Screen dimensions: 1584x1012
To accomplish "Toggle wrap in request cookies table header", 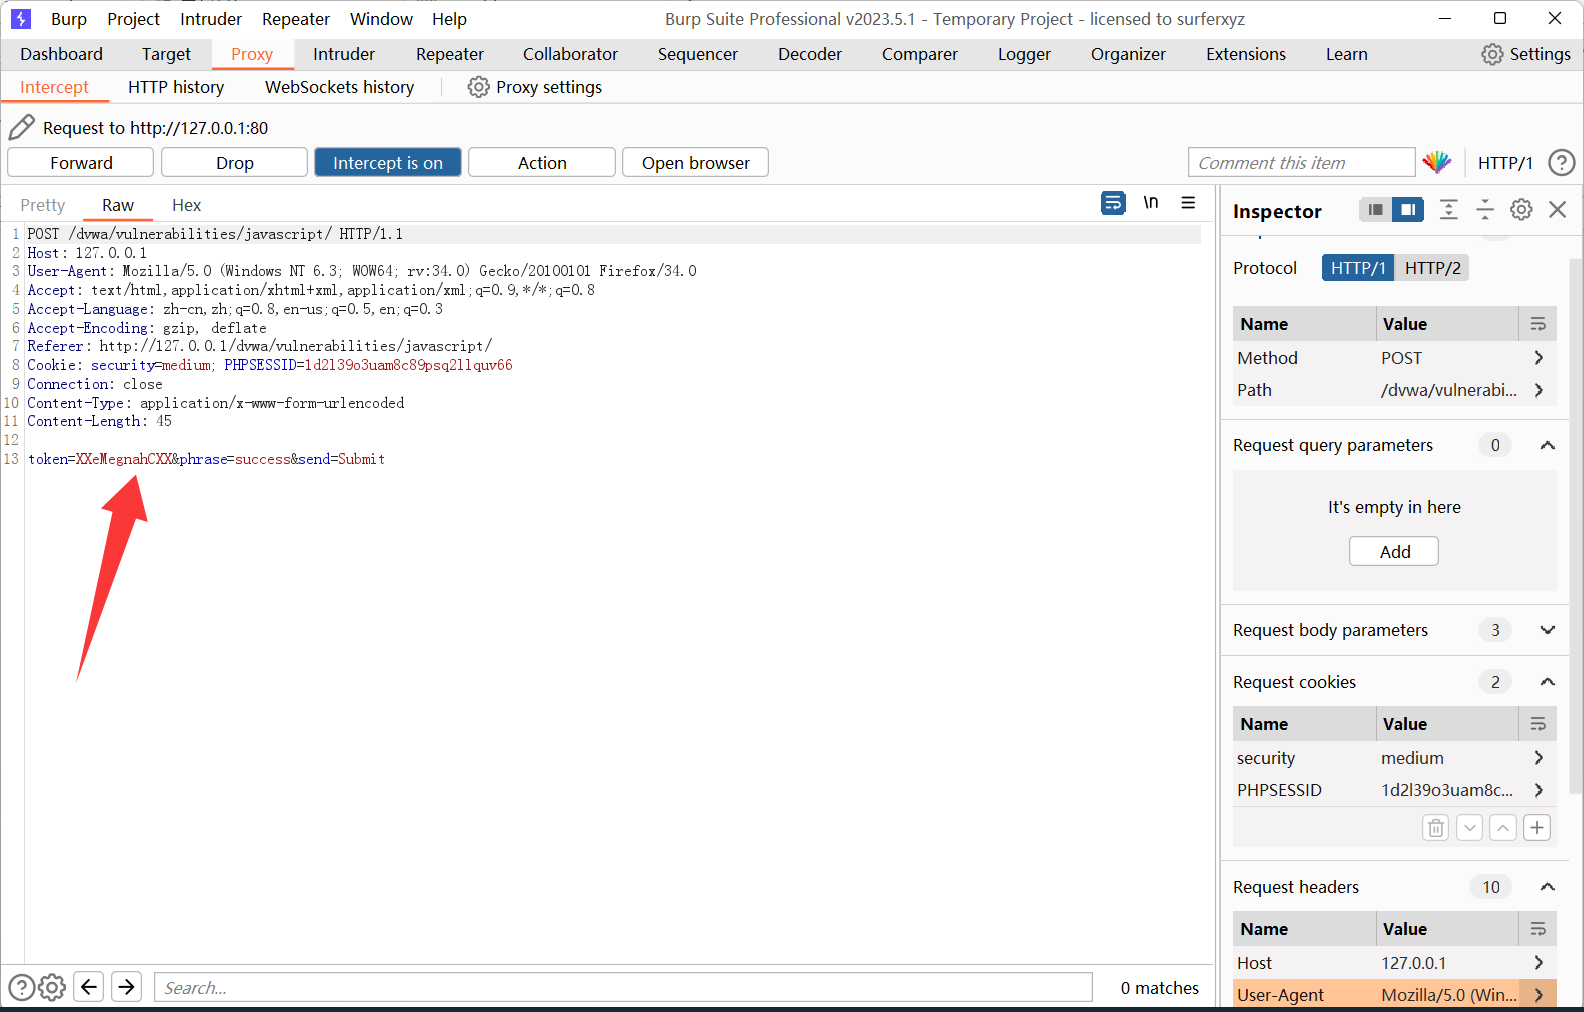I will coord(1538,724).
